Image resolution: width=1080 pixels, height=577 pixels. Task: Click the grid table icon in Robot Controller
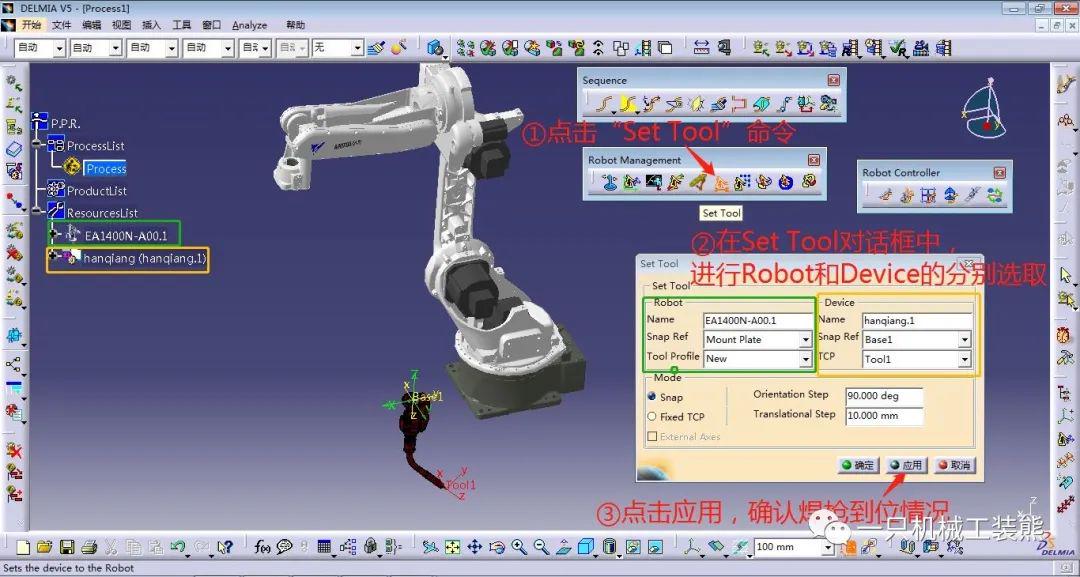(x=928, y=196)
